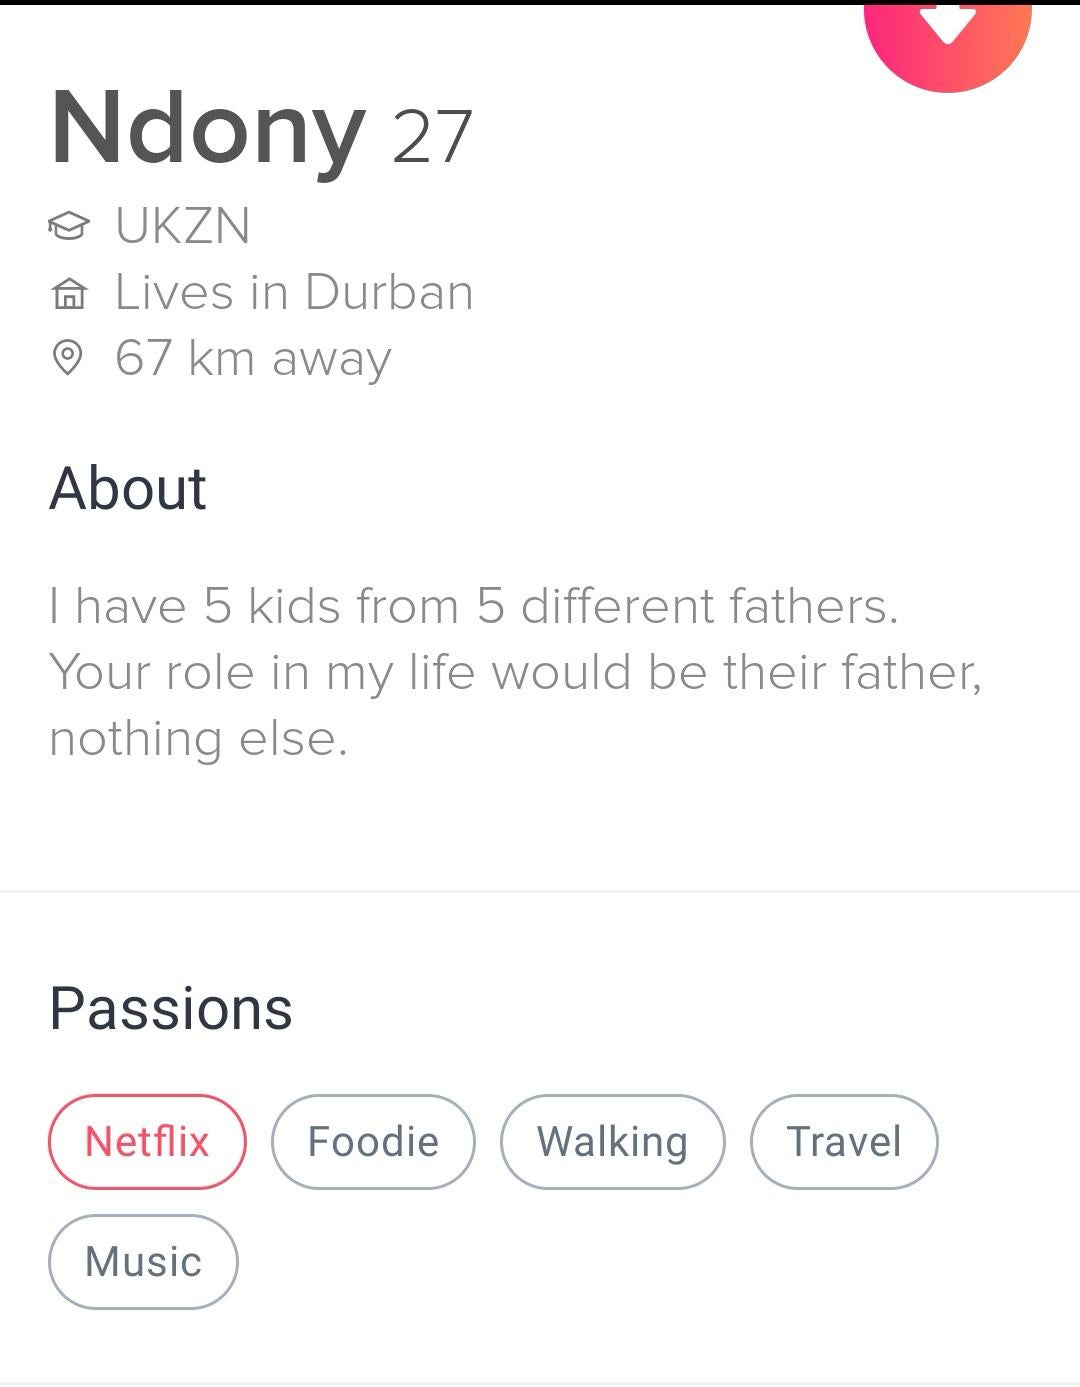Tap the Music passion tag

(x=143, y=1261)
